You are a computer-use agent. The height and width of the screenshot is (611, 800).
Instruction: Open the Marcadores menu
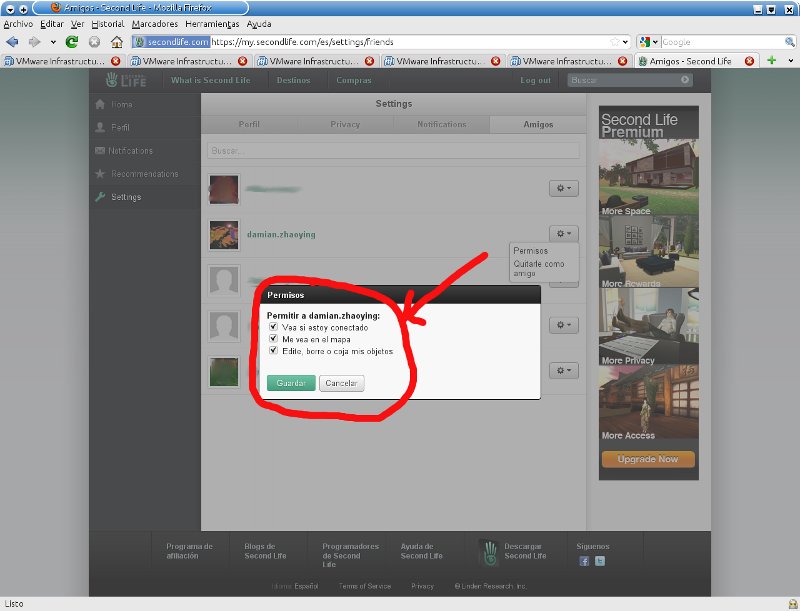point(155,24)
